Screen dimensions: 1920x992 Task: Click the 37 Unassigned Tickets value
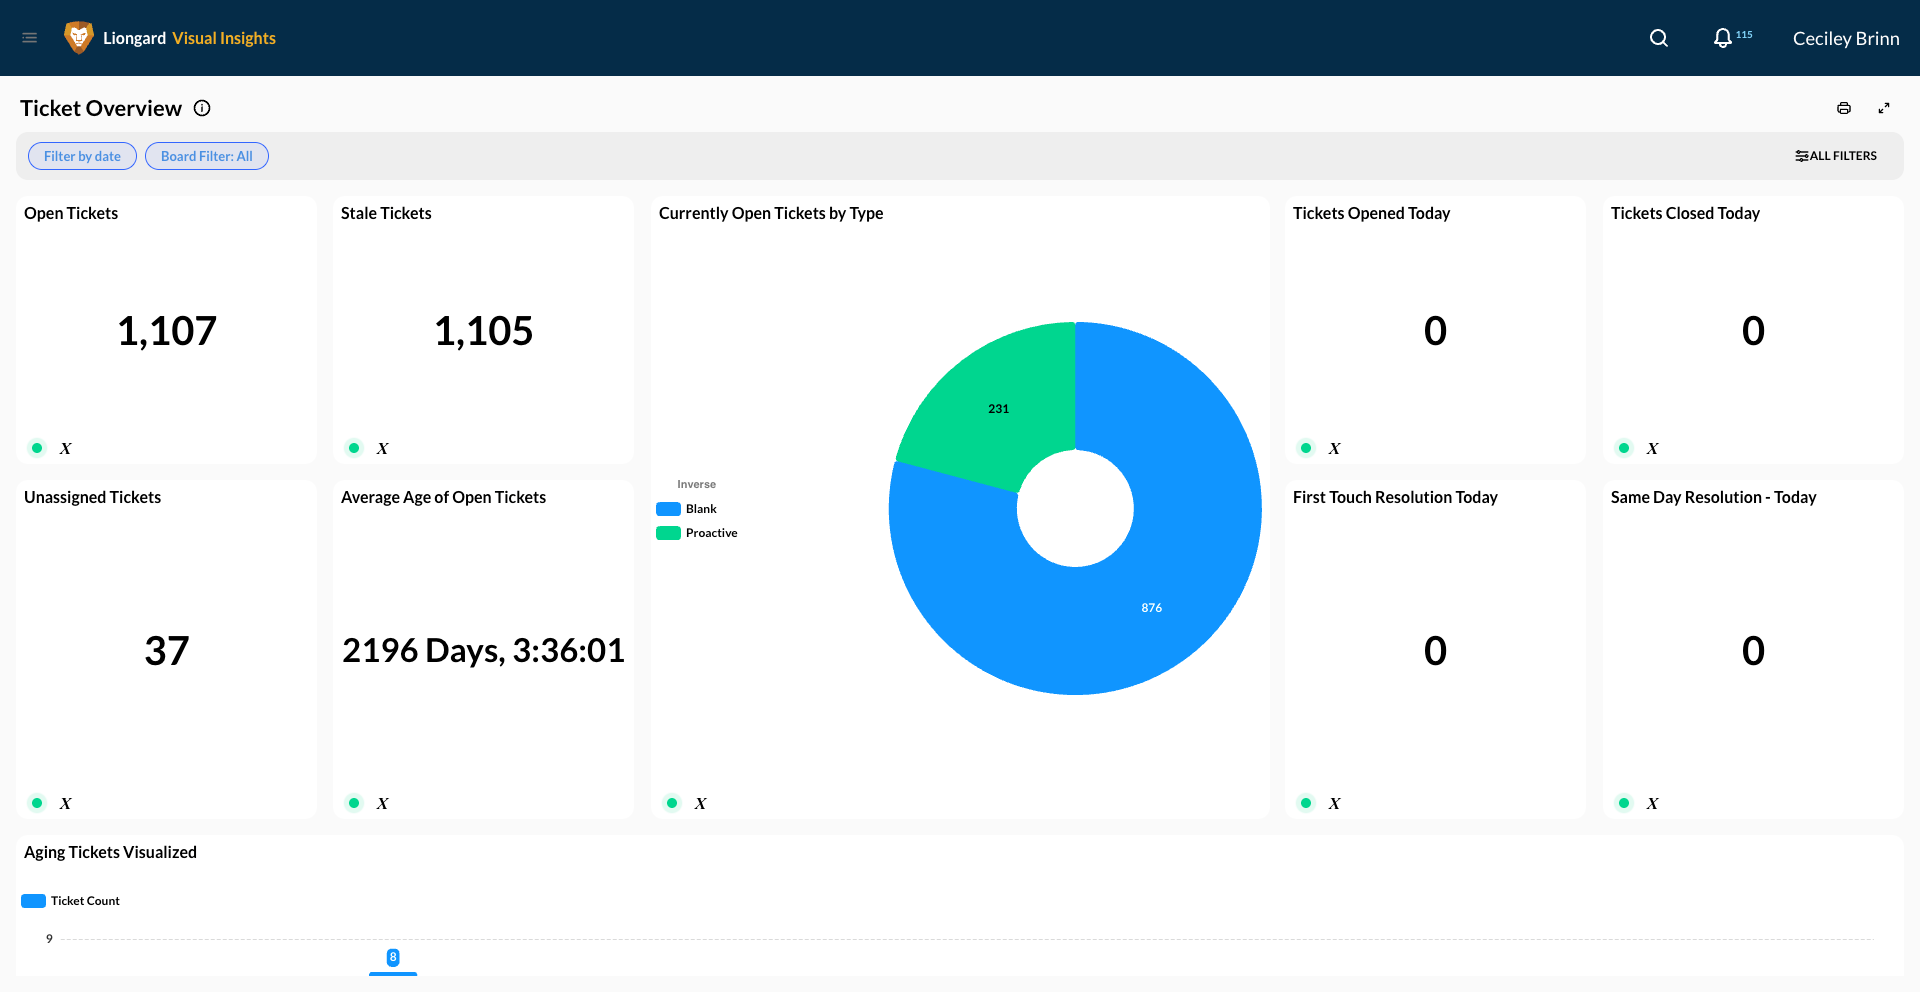pyautogui.click(x=167, y=651)
